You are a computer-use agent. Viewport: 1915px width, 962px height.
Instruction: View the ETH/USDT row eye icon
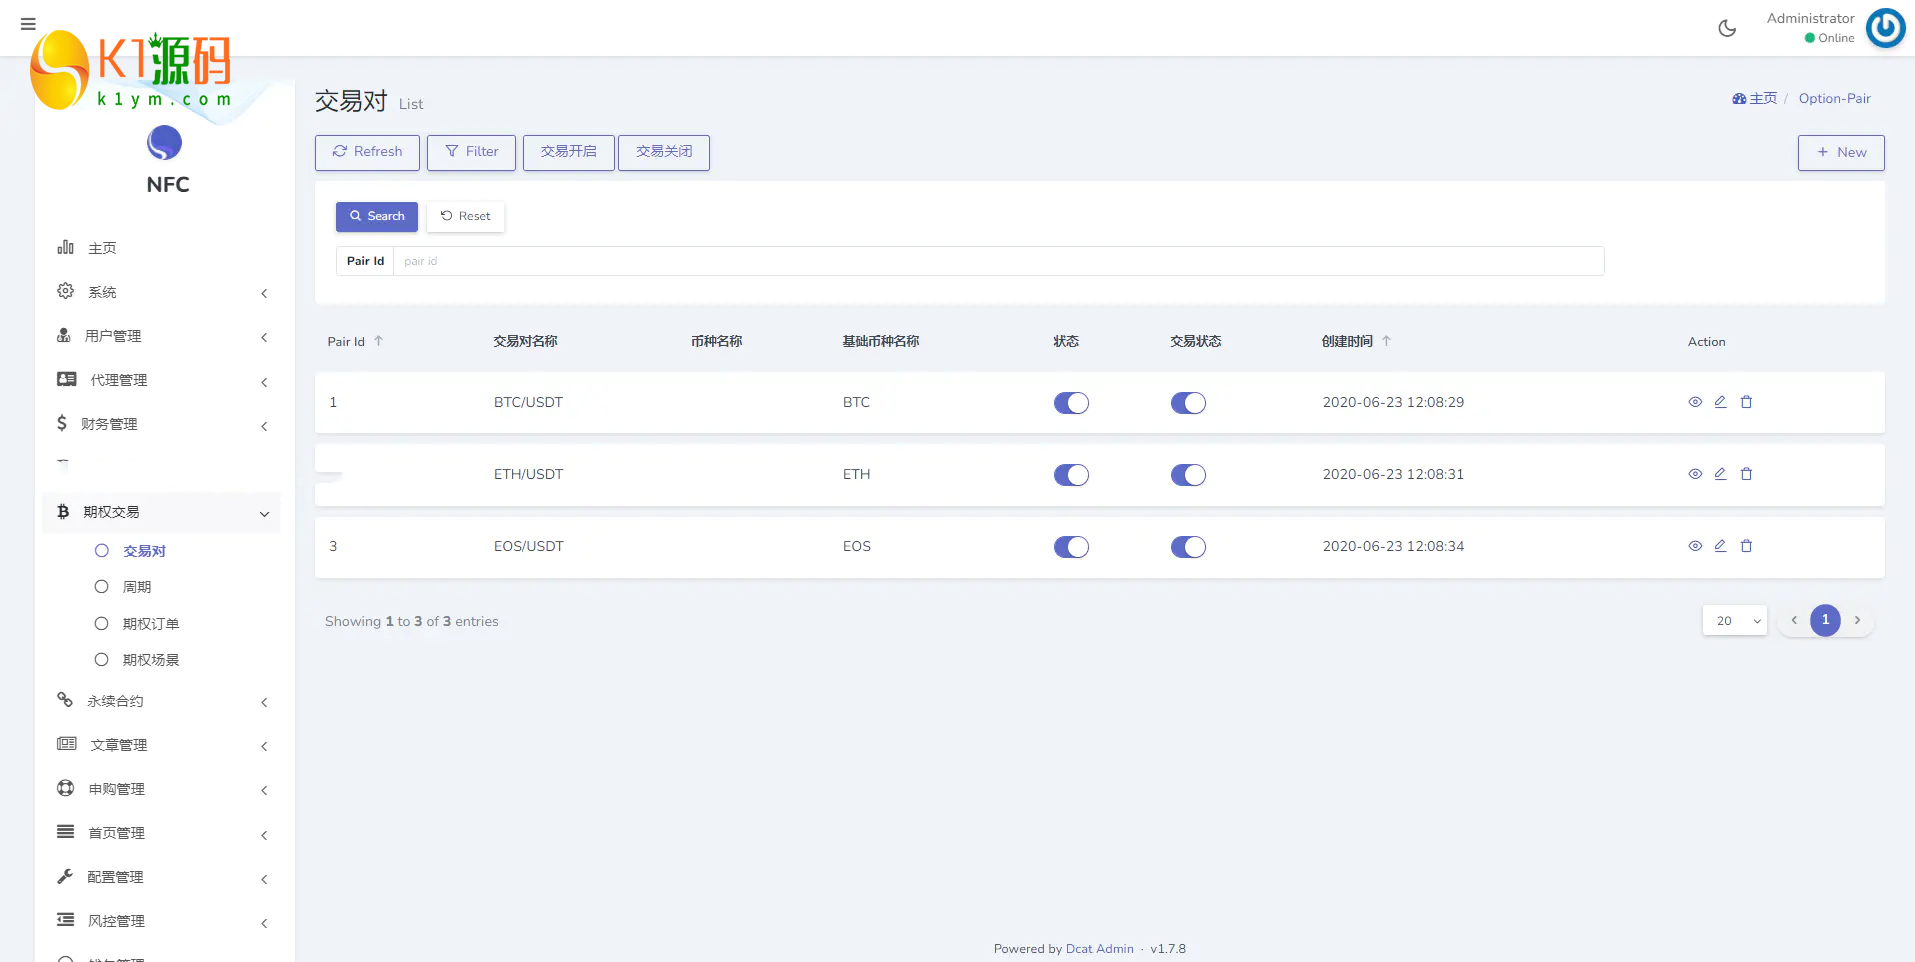(x=1695, y=474)
